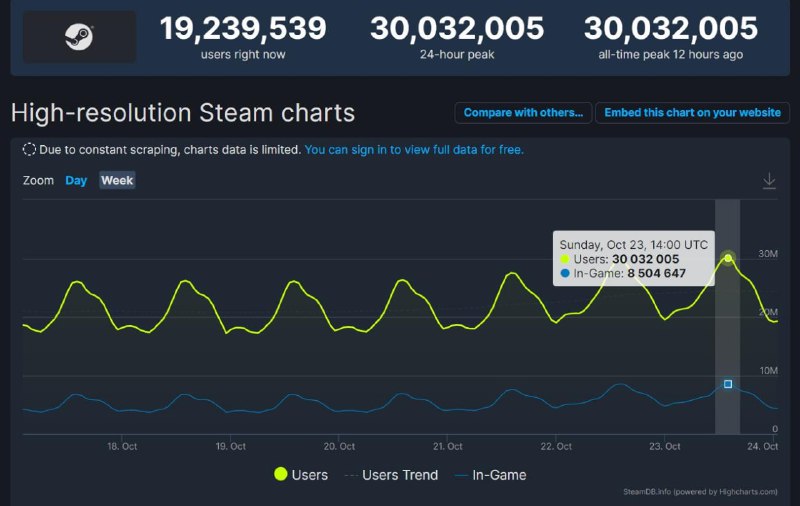800x506 pixels.
Task: Click the Zoom label
Action: click(x=38, y=181)
